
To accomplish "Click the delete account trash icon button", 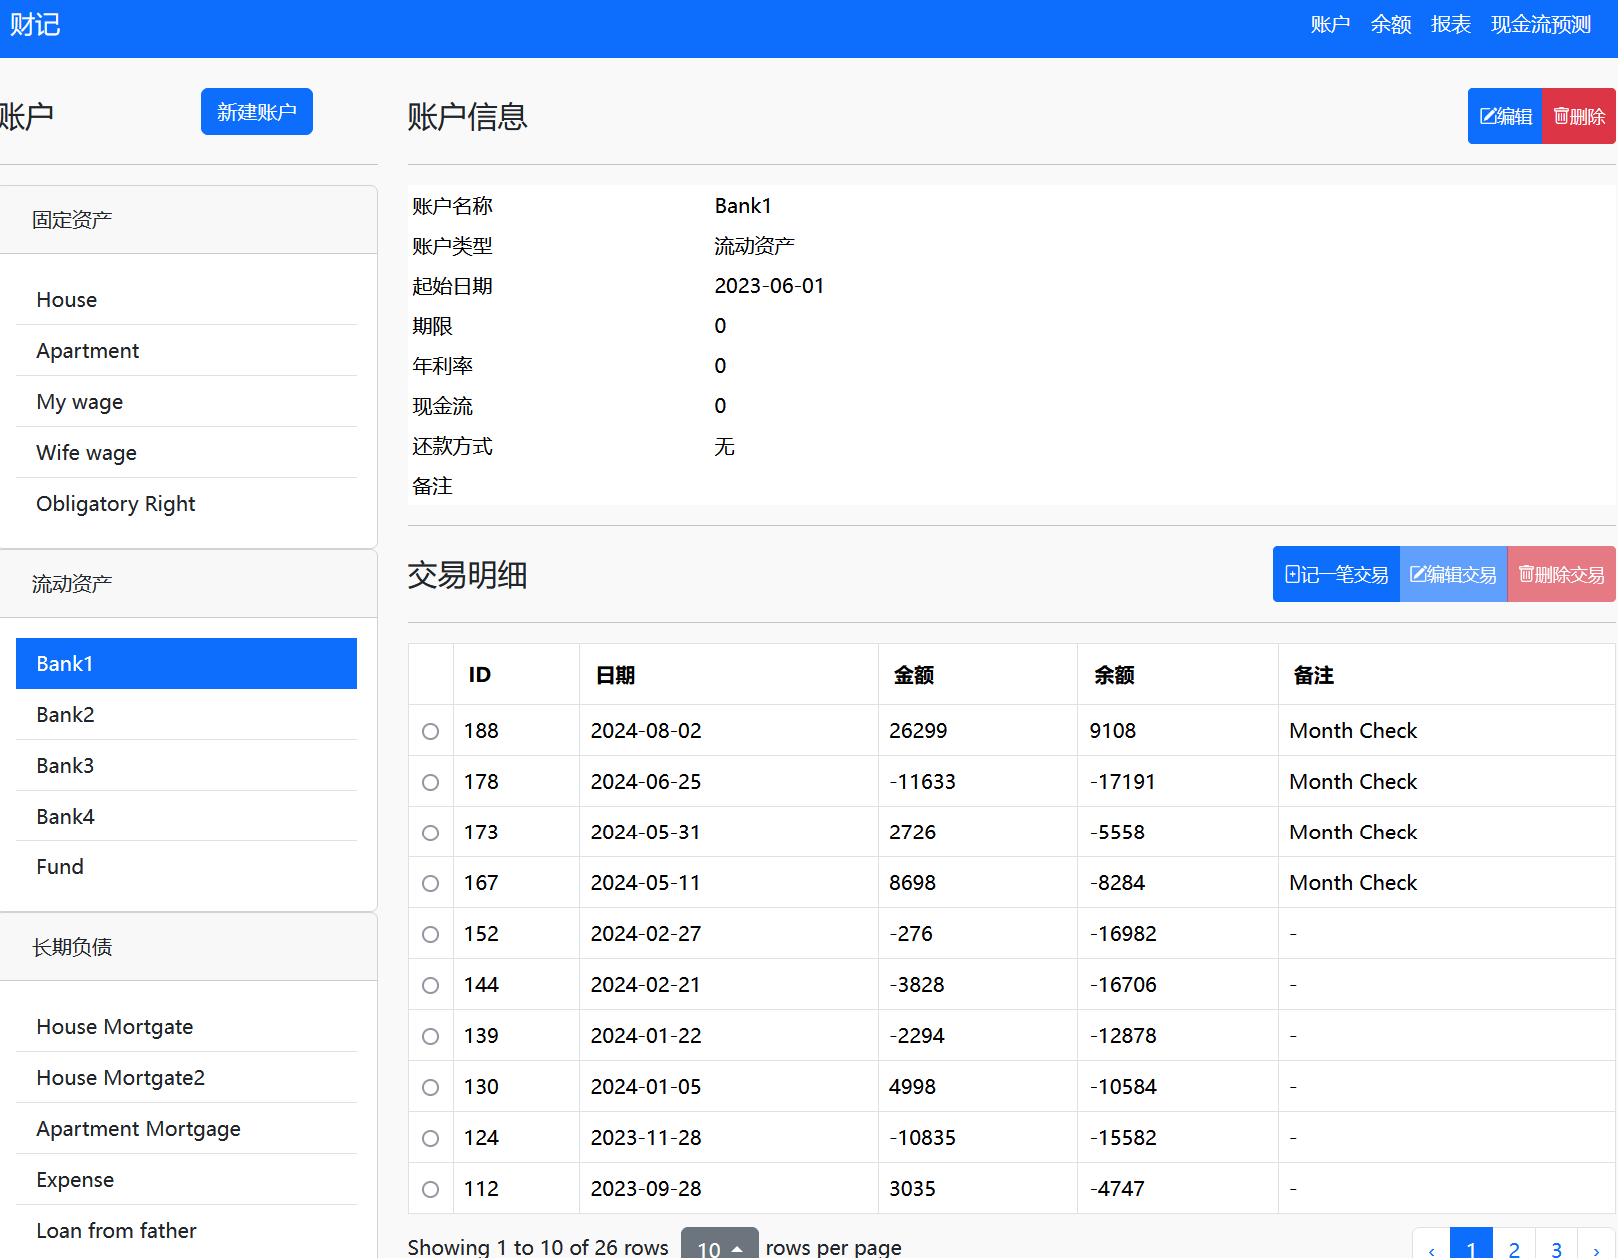I will 1561,117.
